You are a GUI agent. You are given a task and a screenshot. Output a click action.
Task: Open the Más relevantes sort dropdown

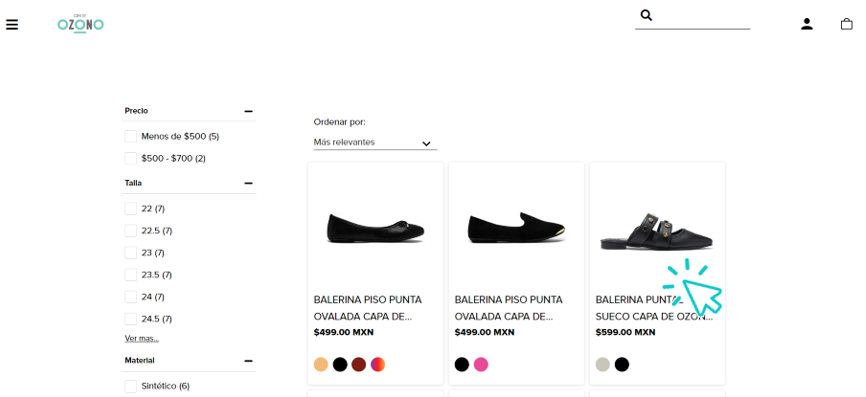[375, 142]
